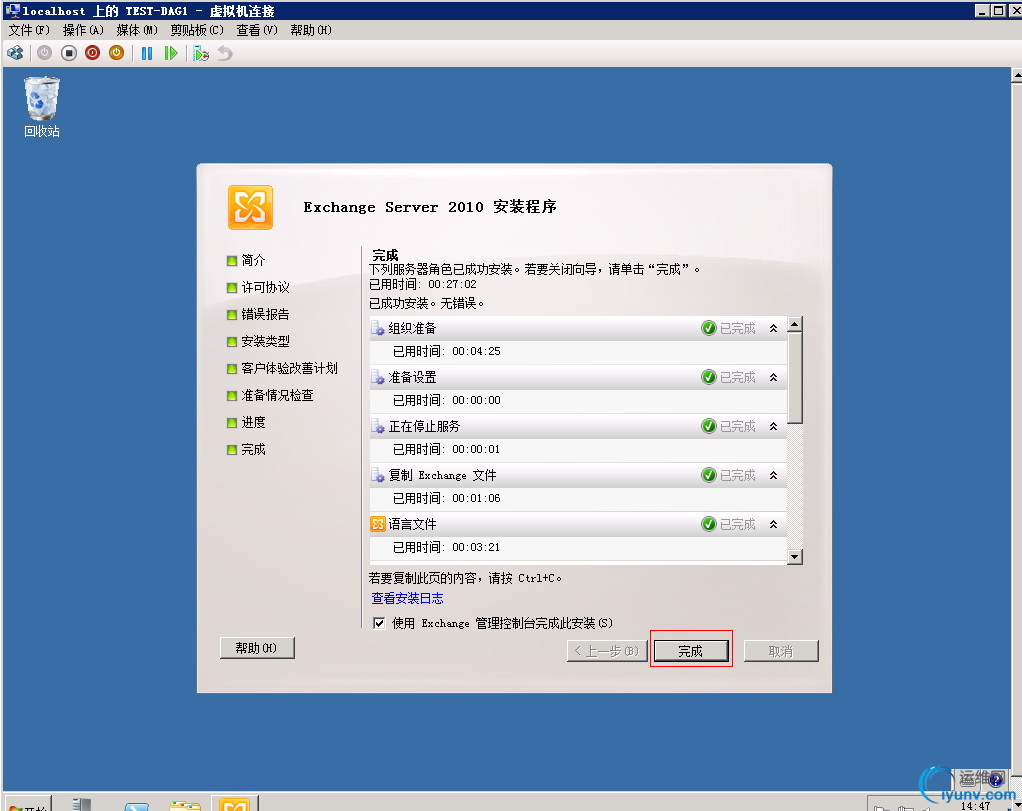The width and height of the screenshot is (1022, 811).
Task: Select the 进度 step in the sidebar
Action: tap(253, 422)
